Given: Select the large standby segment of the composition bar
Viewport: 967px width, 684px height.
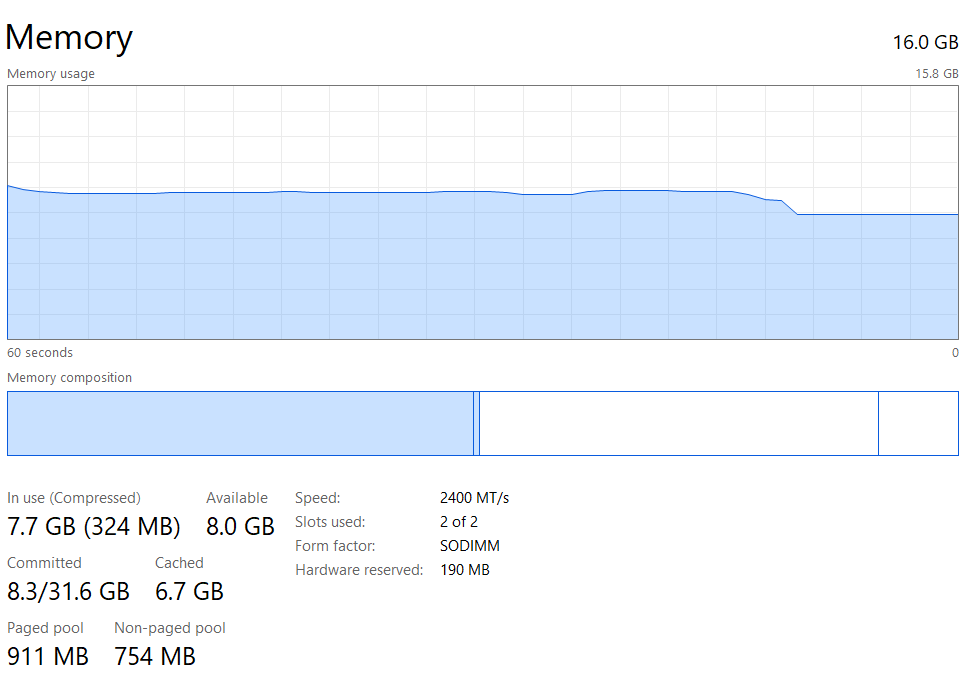Looking at the screenshot, I should [678, 423].
